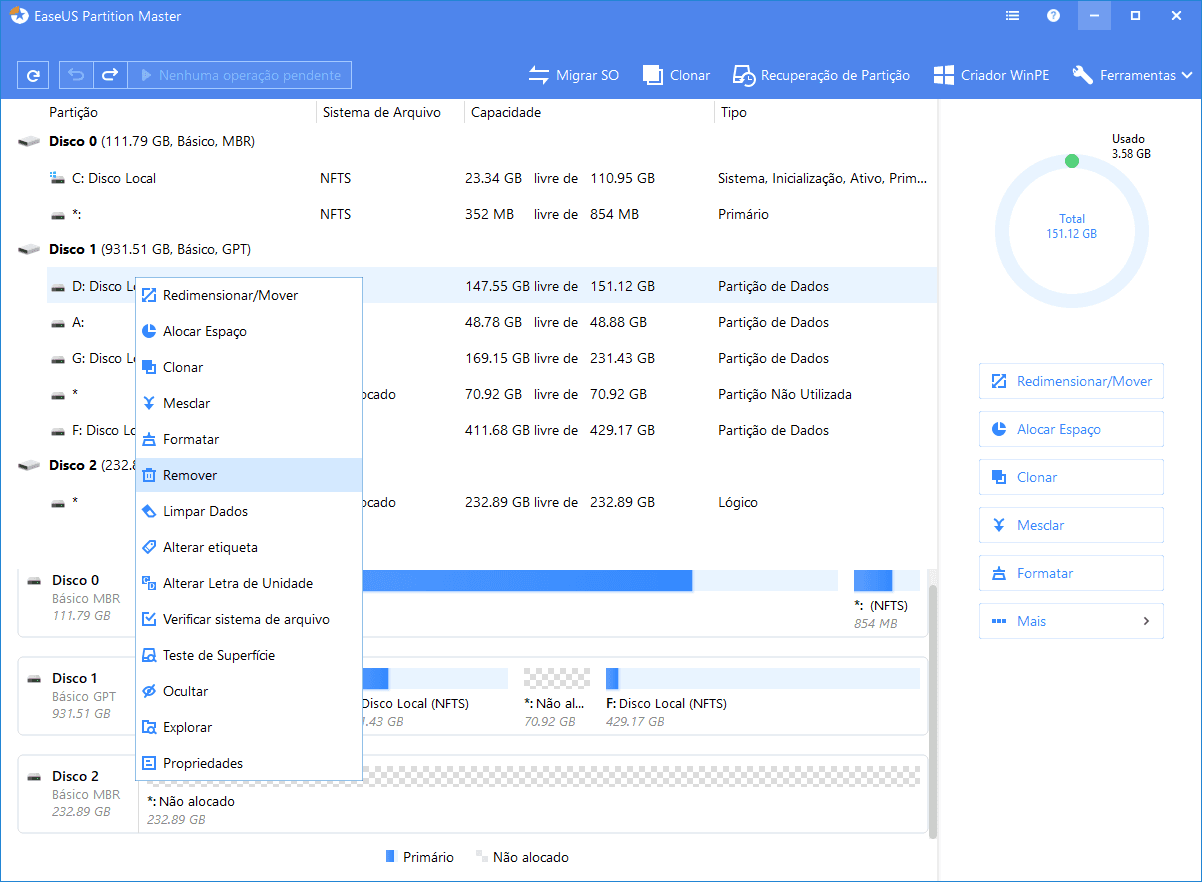
Task: Click Formatar button in right panel
Action: pos(1071,573)
